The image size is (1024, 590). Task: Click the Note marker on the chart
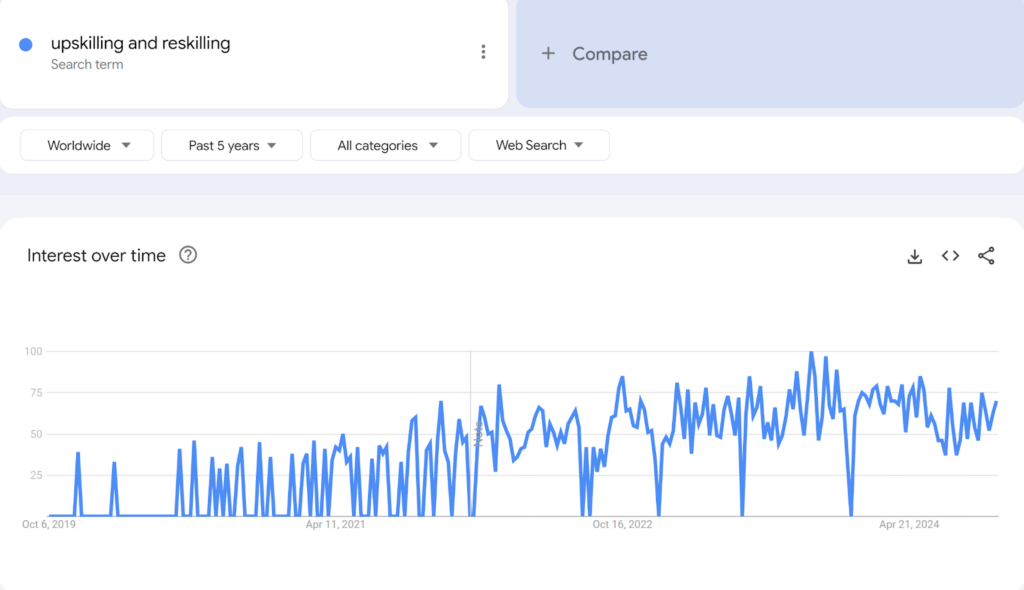pos(478,434)
